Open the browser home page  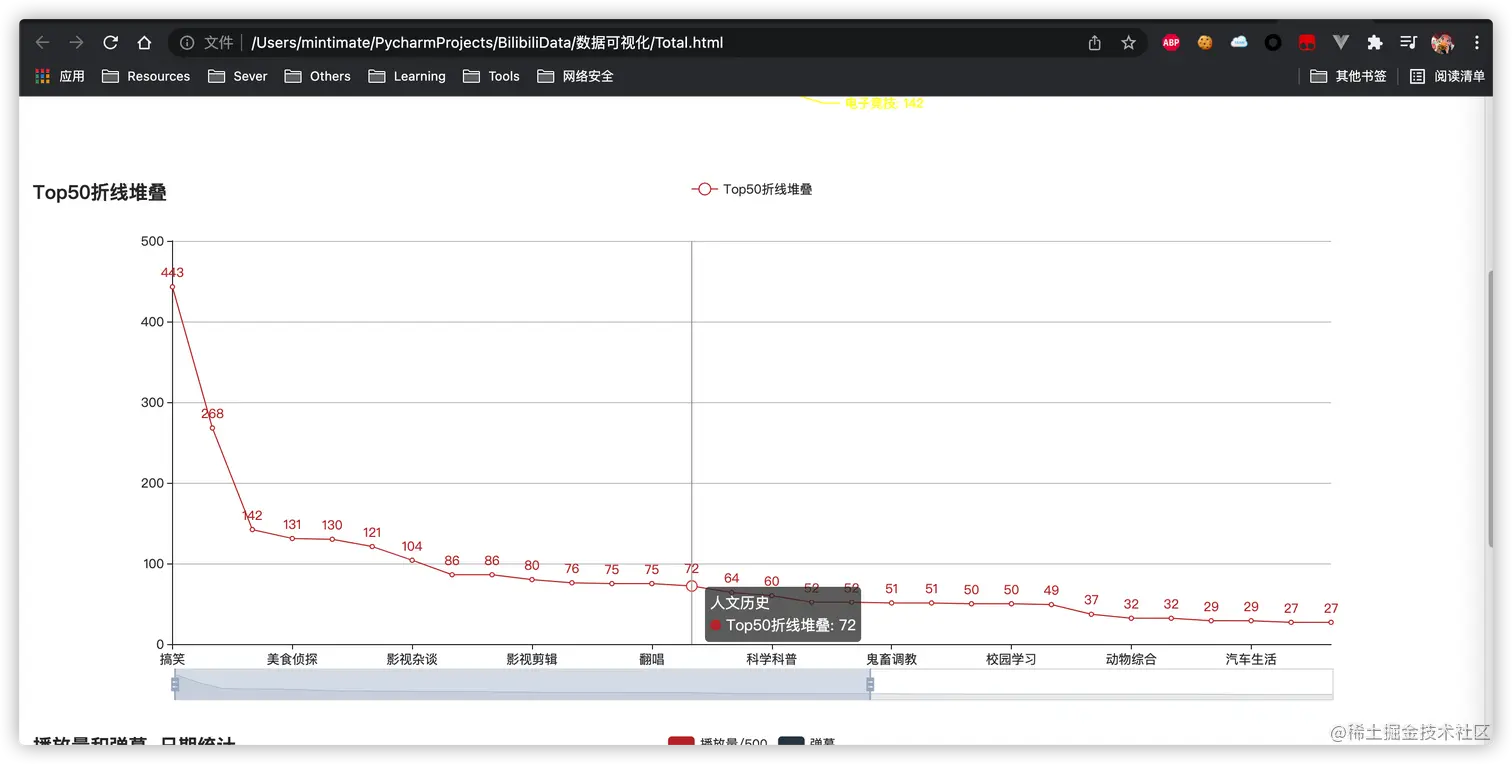[144, 43]
